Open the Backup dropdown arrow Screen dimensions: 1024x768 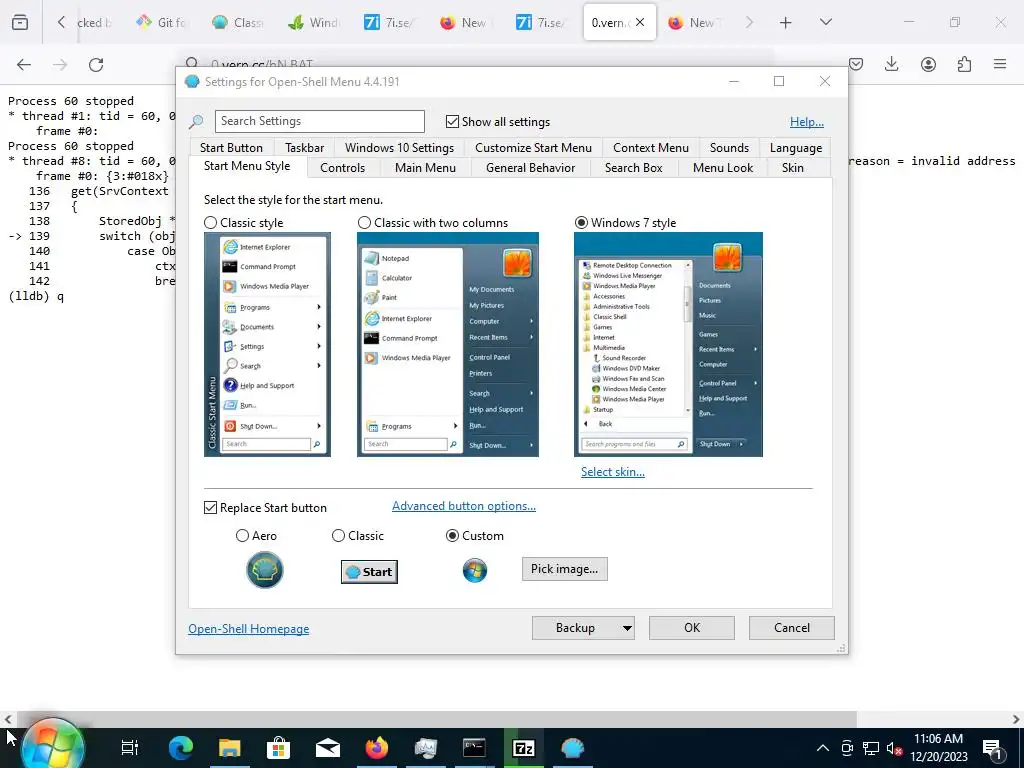626,628
